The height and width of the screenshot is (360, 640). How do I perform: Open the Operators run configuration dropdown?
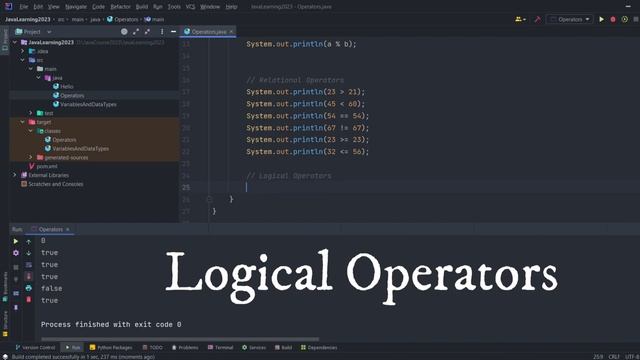click(570, 19)
